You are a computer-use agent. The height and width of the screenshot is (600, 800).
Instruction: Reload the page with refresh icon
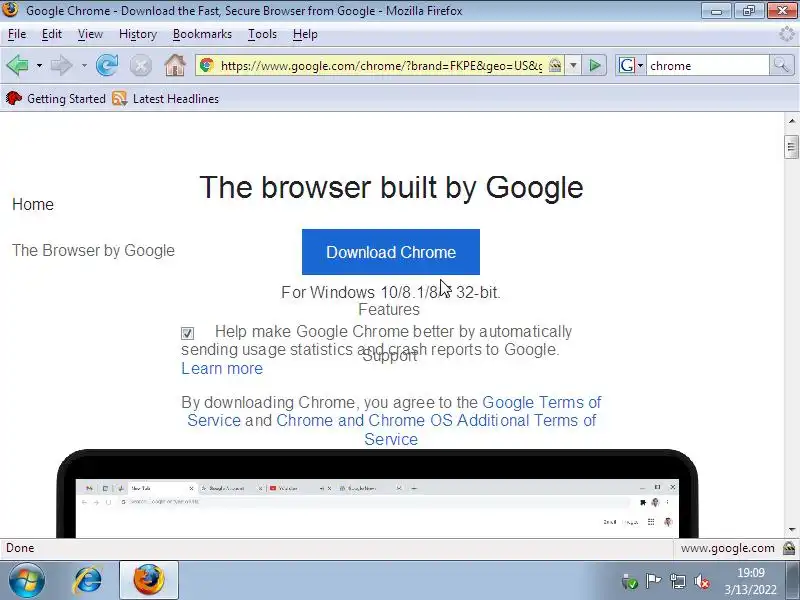coord(107,65)
